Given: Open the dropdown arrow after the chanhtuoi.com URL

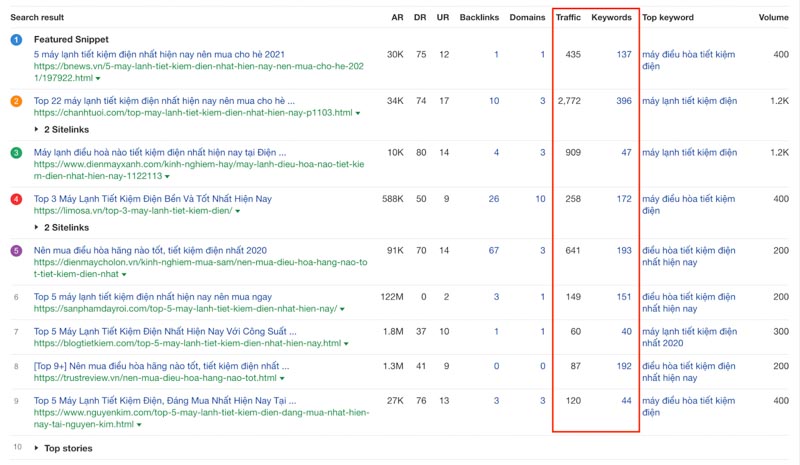Looking at the screenshot, I should [359, 114].
